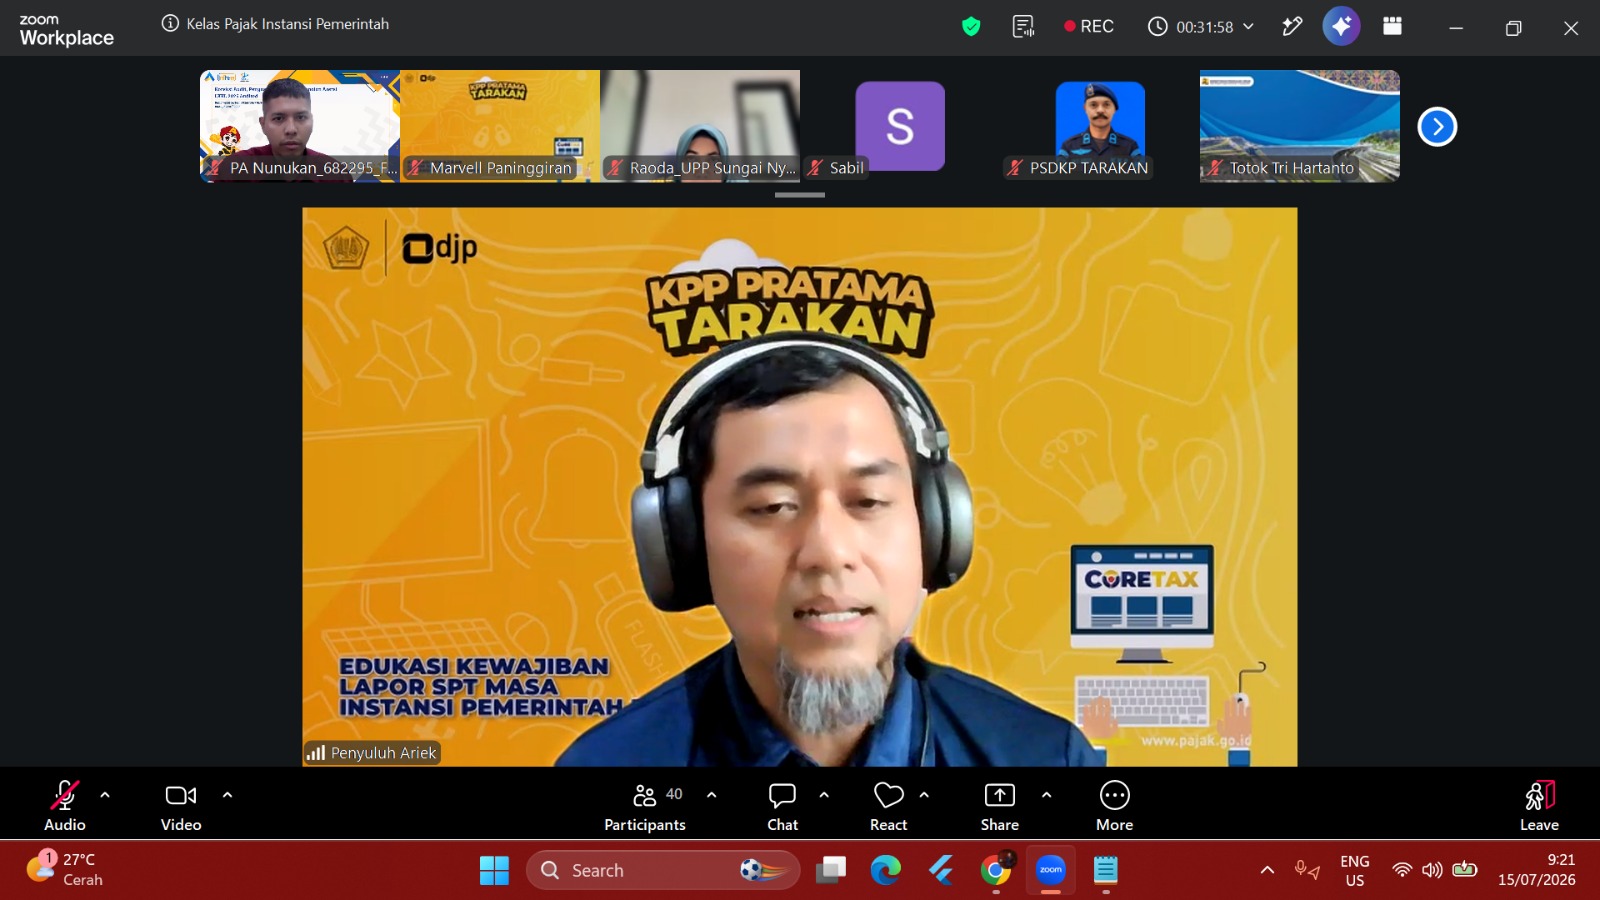The width and height of the screenshot is (1600, 900).
Task: Select the Raoda_UPP Sungai participant thumbnail
Action: (x=700, y=126)
